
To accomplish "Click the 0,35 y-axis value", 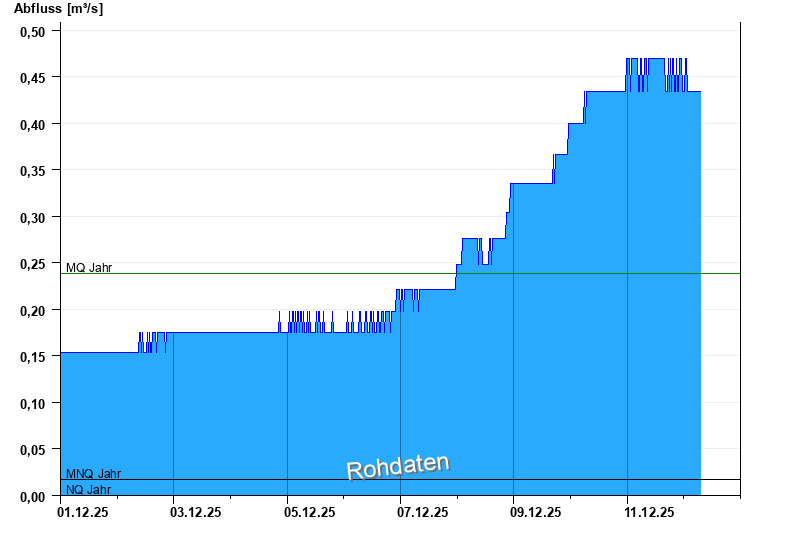I will [x=33, y=171].
